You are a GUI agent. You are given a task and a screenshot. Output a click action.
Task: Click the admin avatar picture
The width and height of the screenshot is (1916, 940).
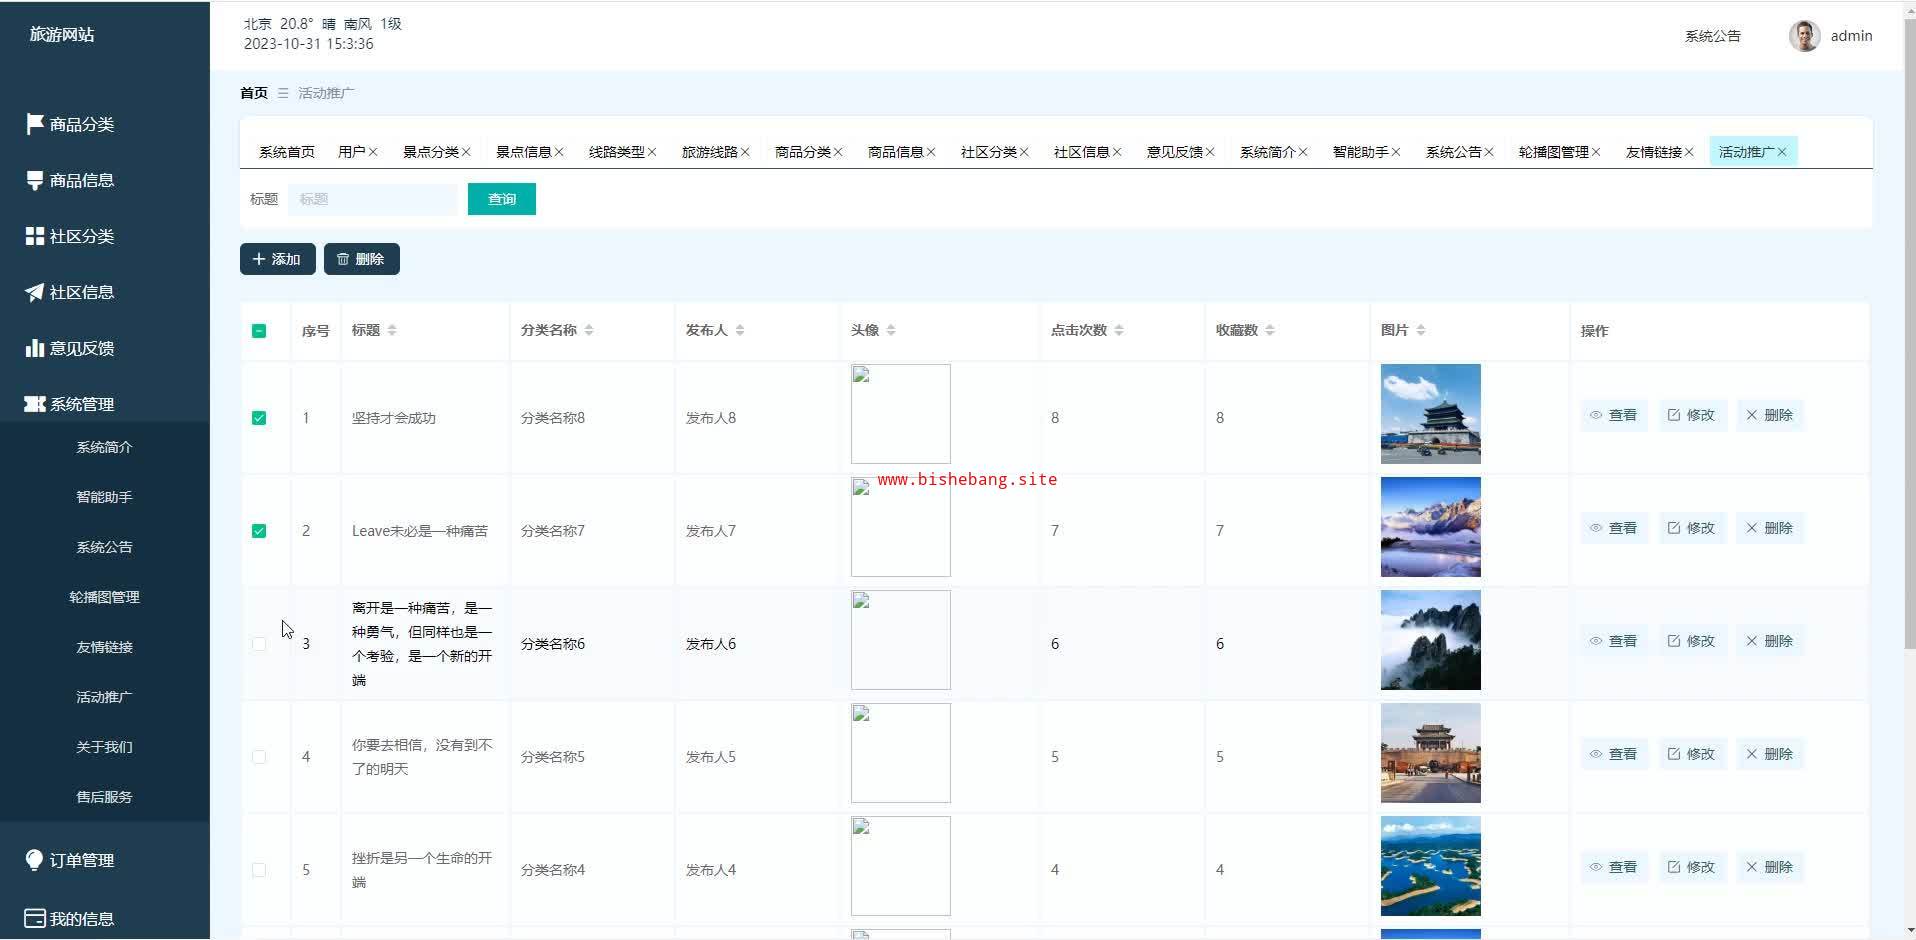[1804, 36]
